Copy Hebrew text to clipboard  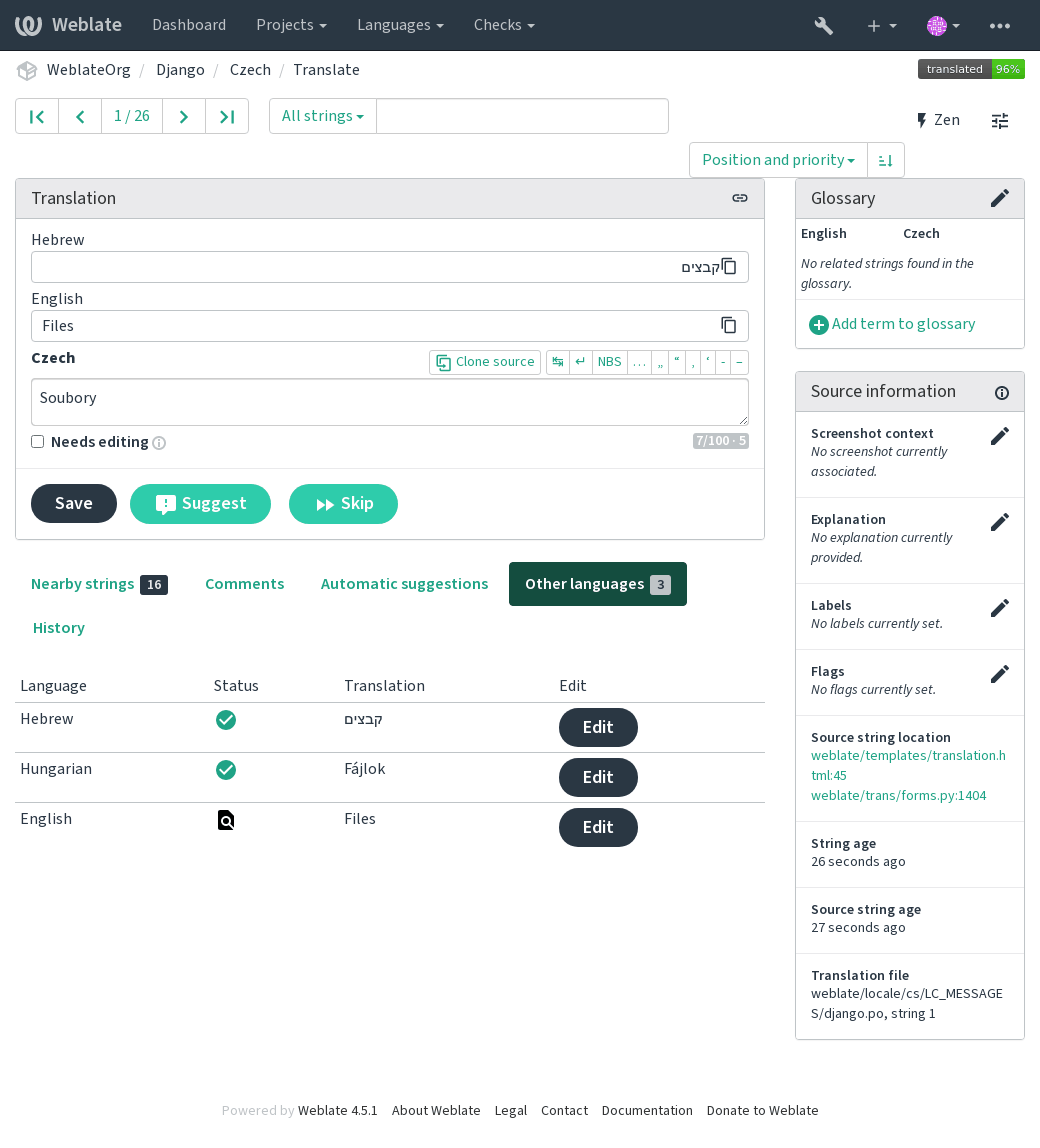pyautogui.click(x=729, y=266)
